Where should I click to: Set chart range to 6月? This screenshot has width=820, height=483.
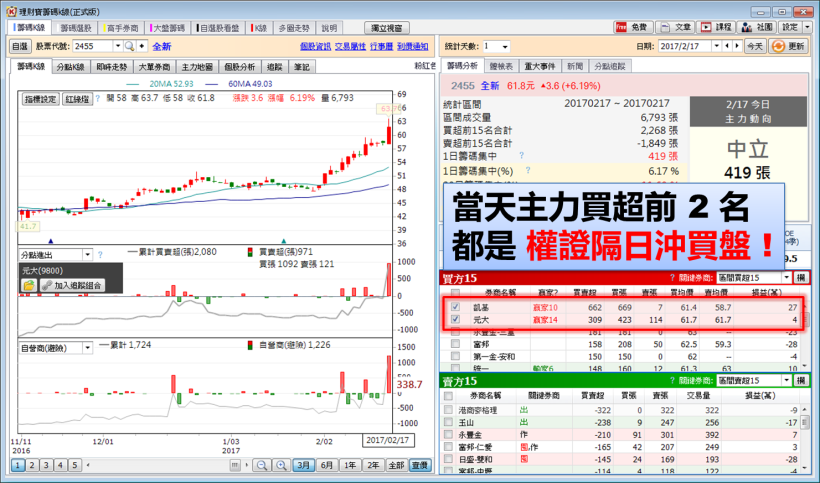326,465
